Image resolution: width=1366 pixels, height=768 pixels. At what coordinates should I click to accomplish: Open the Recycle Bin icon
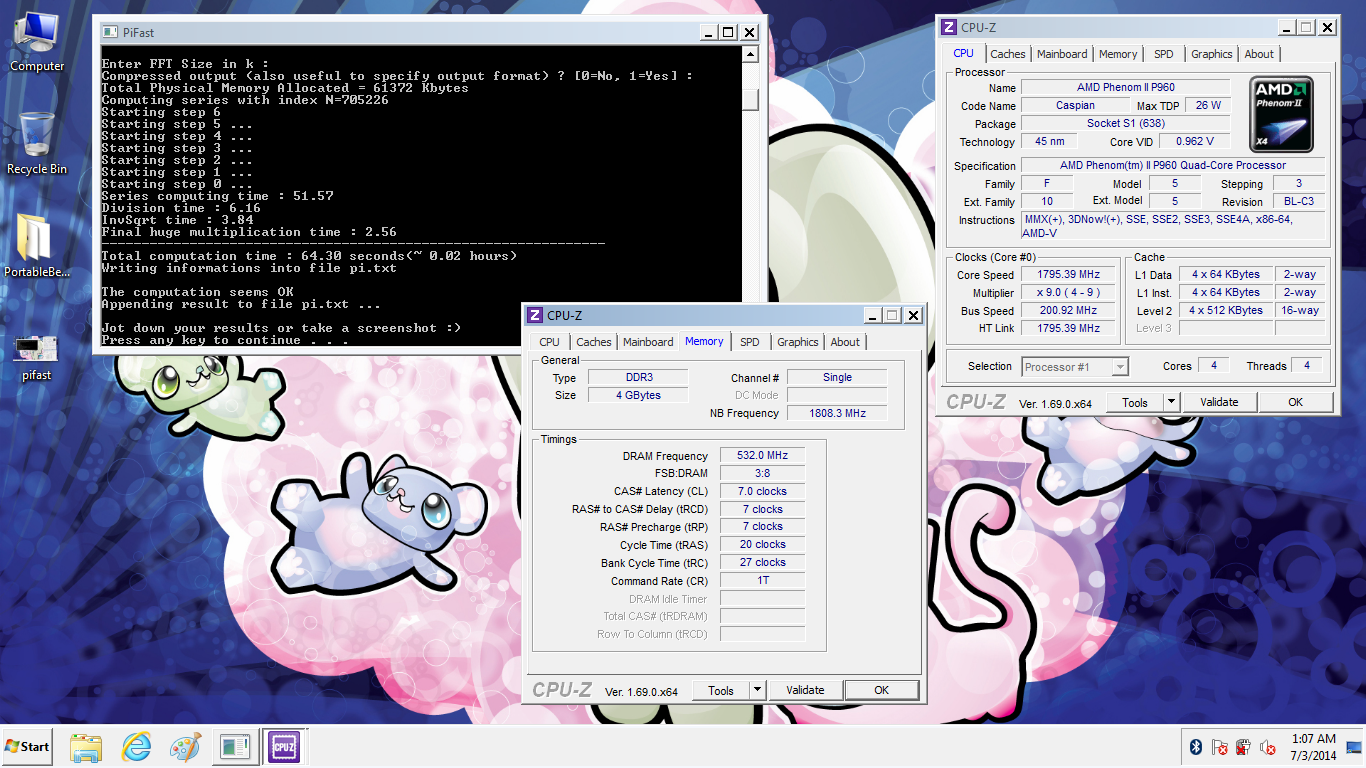click(x=37, y=143)
